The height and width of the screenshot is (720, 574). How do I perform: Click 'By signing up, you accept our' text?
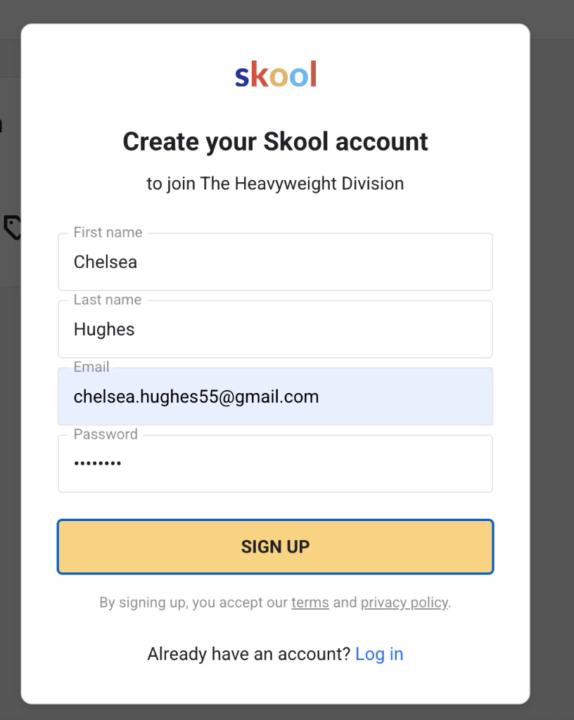pos(193,602)
